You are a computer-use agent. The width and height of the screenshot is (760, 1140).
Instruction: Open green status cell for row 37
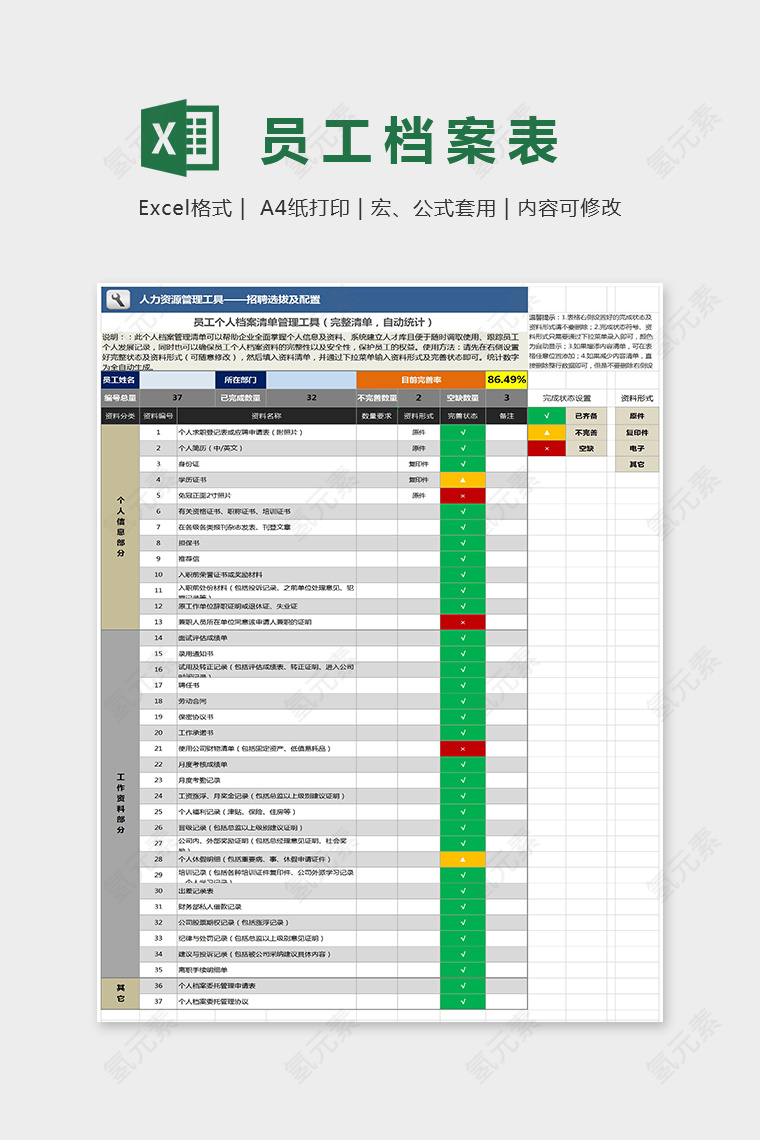click(x=463, y=1002)
